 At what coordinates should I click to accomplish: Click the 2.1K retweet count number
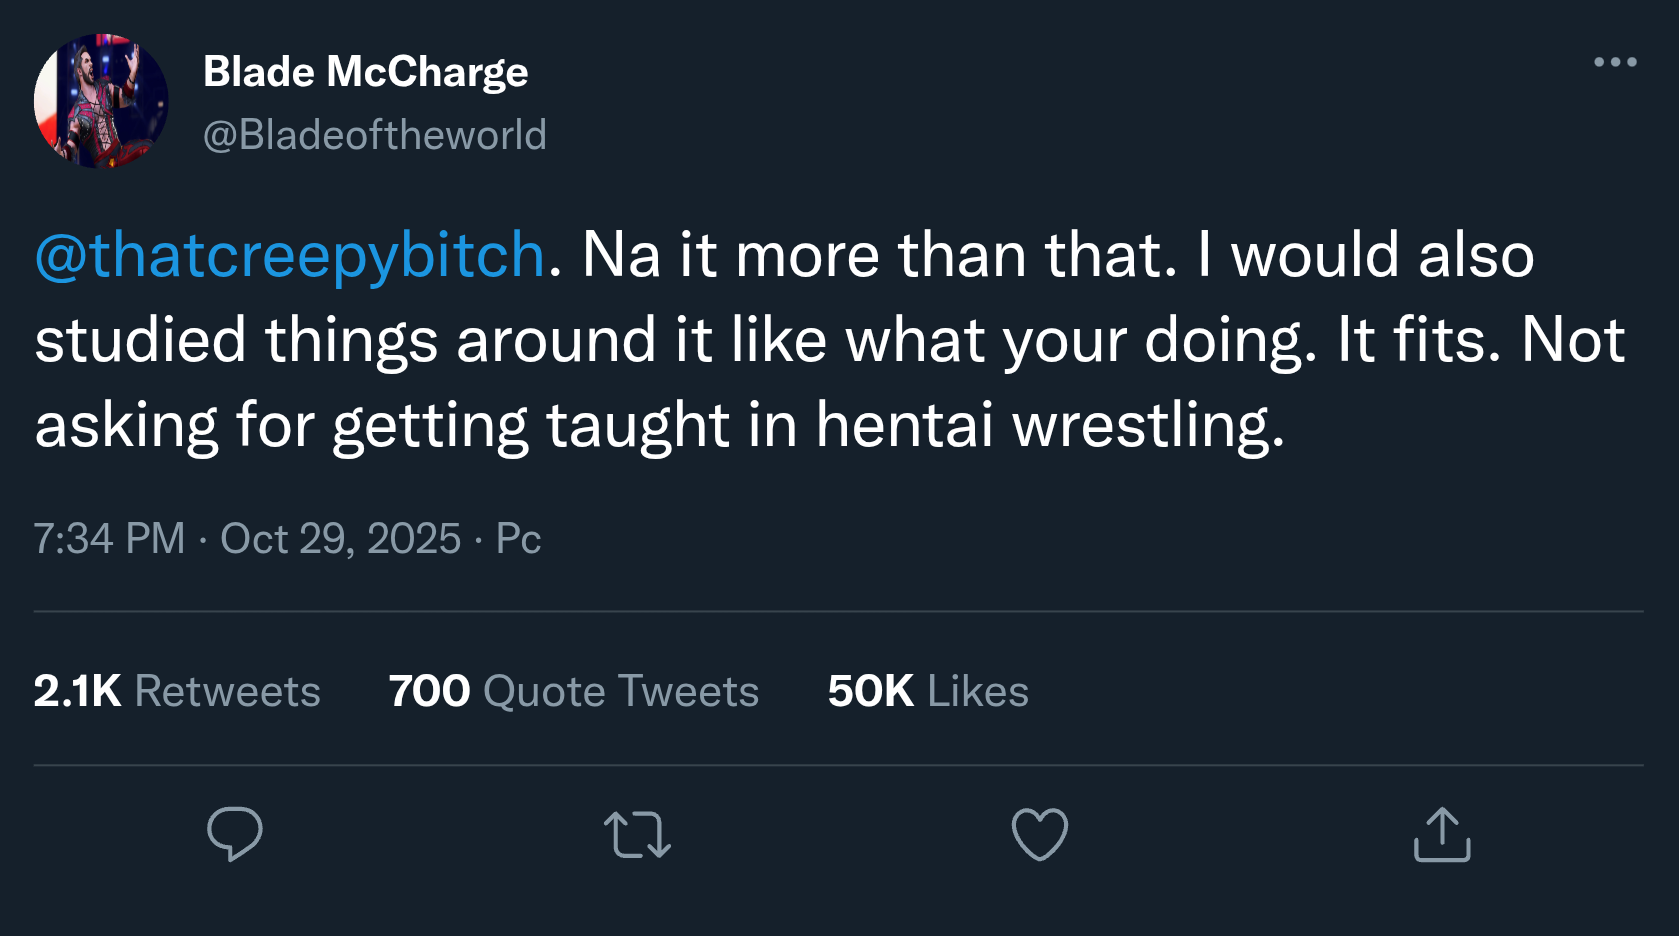(77, 691)
